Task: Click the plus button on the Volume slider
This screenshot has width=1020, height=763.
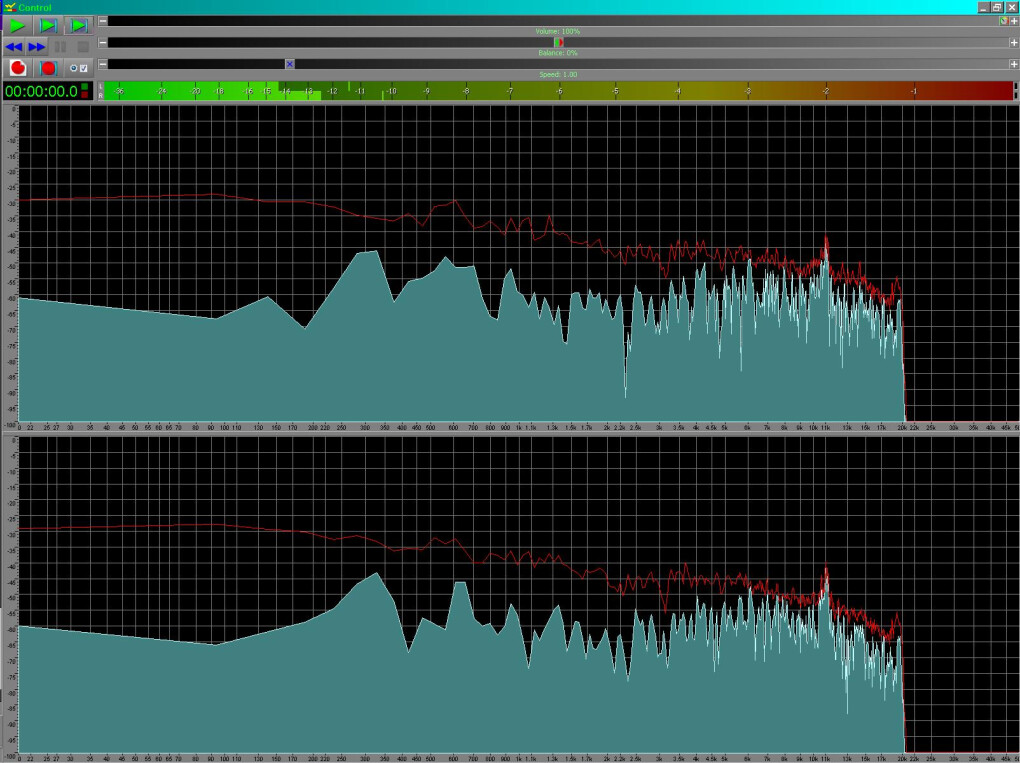Action: [x=1013, y=43]
